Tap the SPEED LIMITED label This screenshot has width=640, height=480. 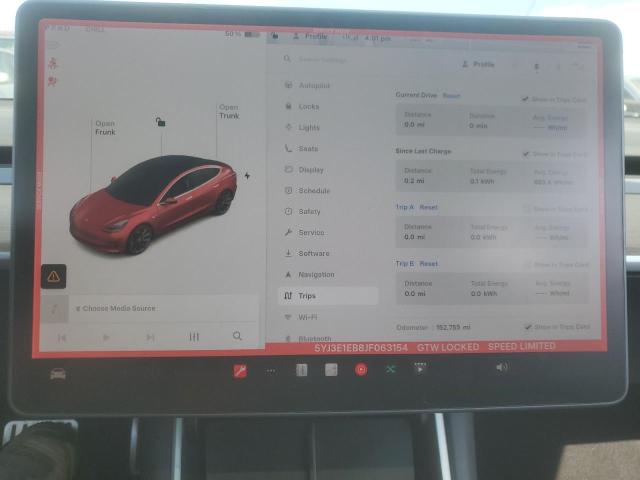point(522,347)
